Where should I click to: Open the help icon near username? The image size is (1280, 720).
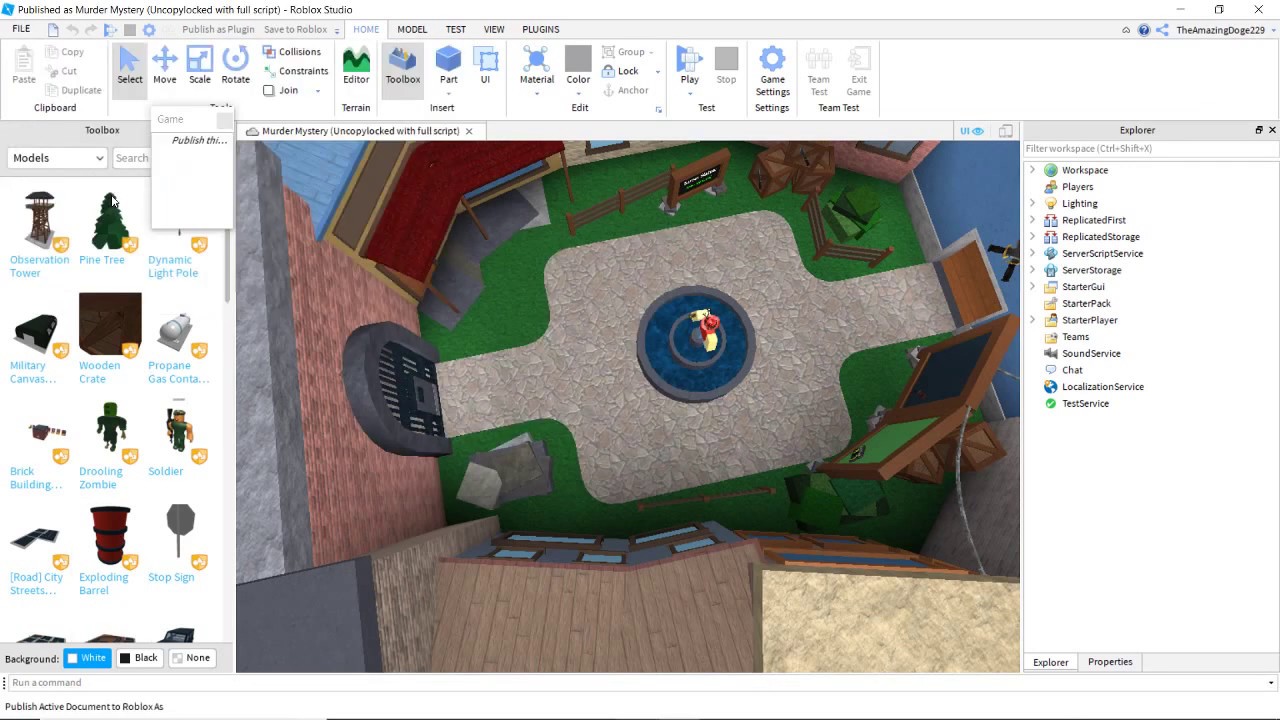pyautogui.click(x=1143, y=30)
